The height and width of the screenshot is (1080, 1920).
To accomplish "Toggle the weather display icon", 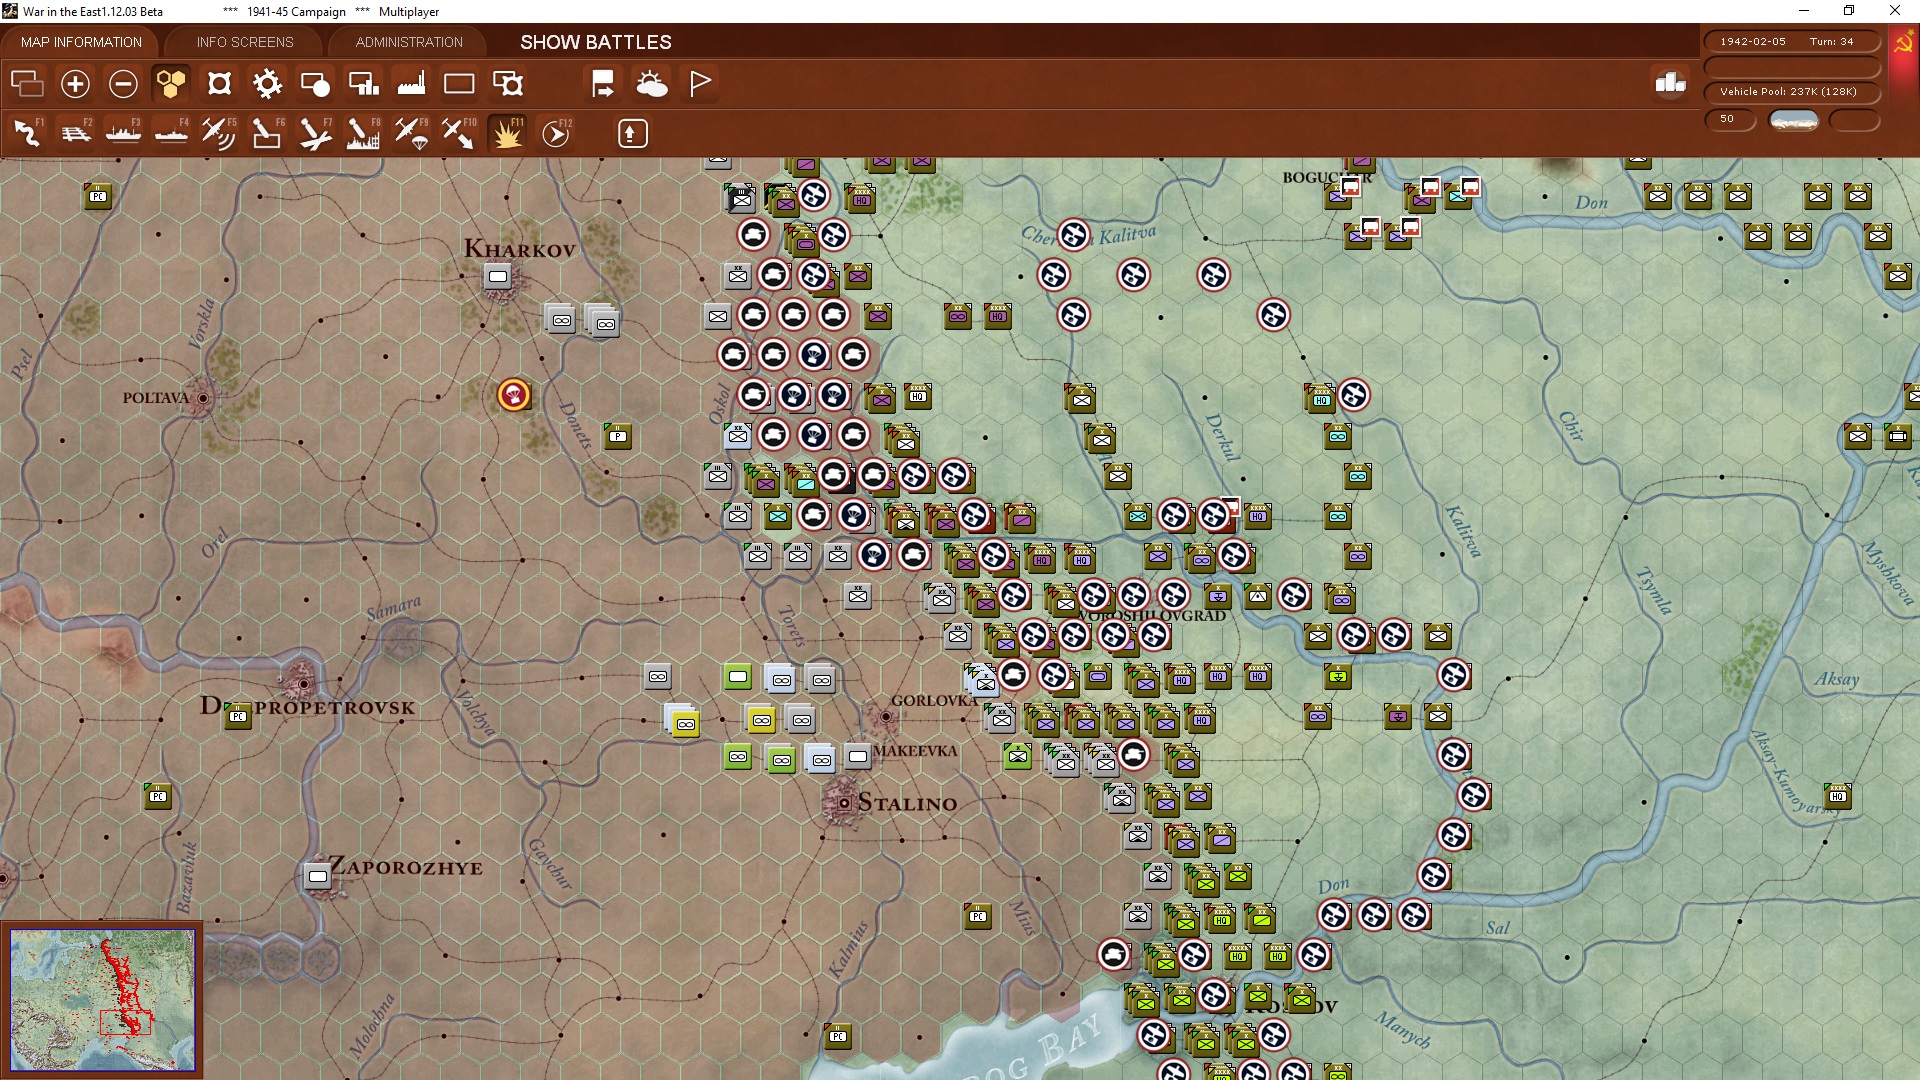I will pos(651,84).
